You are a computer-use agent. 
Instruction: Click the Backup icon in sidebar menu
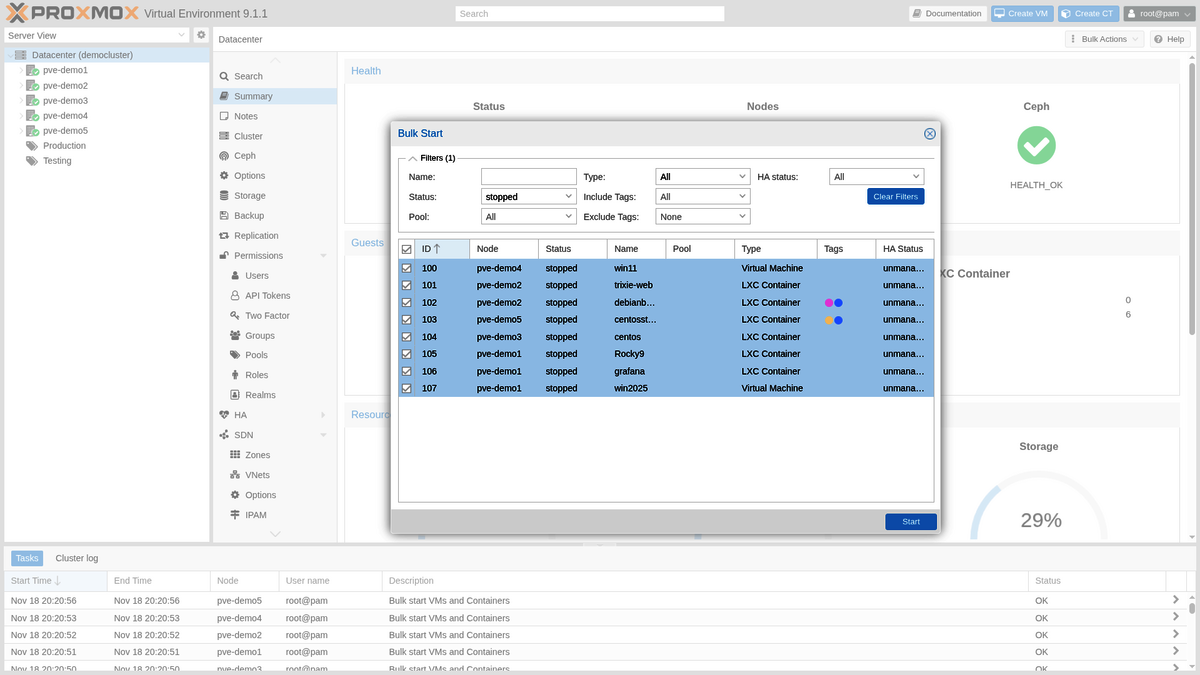coord(224,216)
